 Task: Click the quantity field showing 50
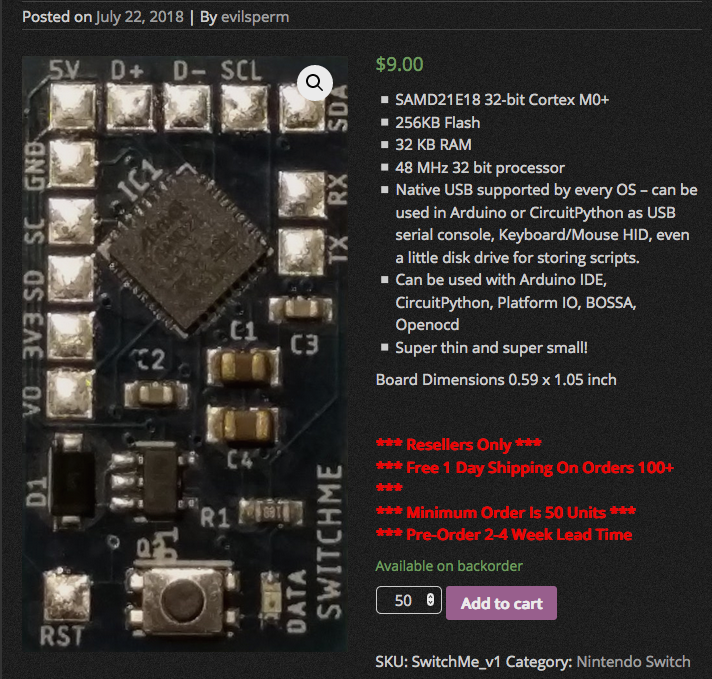408,600
